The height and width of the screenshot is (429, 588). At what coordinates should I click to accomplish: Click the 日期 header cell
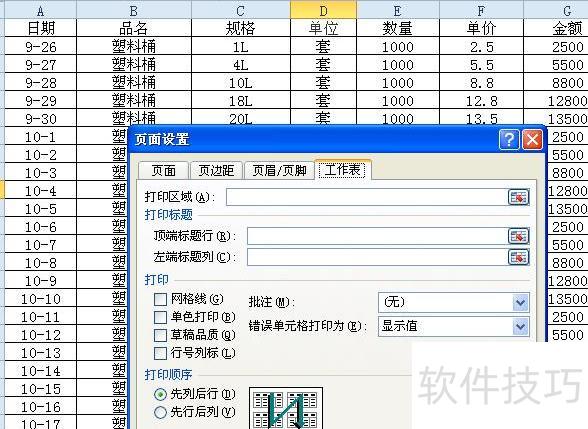click(x=40, y=28)
